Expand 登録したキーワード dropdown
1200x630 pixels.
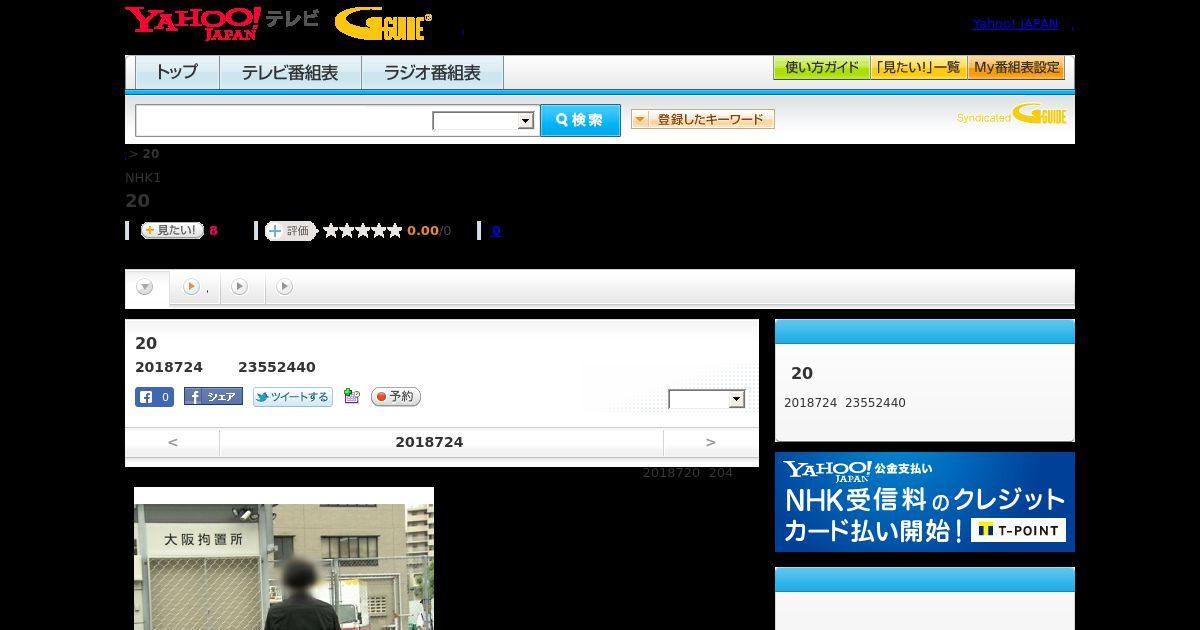point(702,119)
